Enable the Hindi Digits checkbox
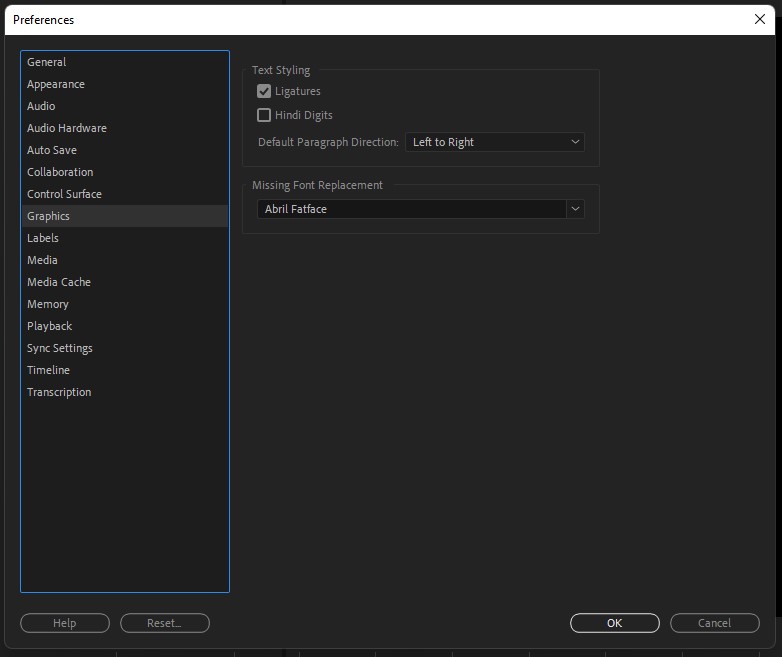The image size is (782, 657). click(264, 115)
